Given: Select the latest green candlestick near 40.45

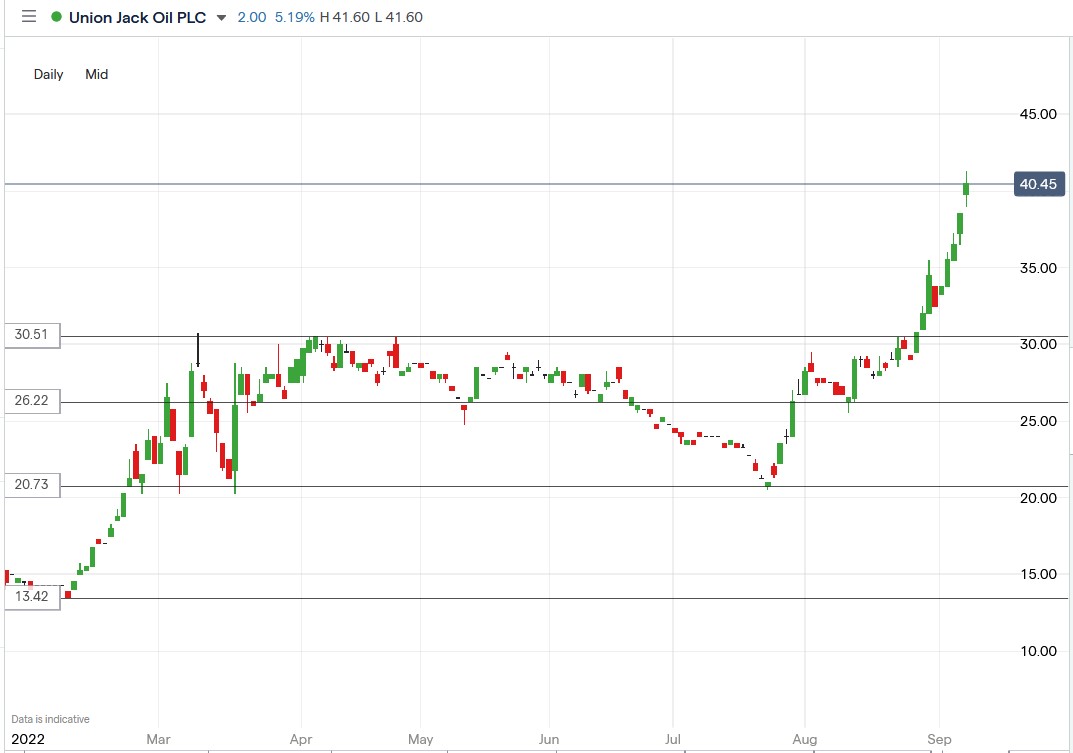Looking at the screenshot, I should [966, 190].
